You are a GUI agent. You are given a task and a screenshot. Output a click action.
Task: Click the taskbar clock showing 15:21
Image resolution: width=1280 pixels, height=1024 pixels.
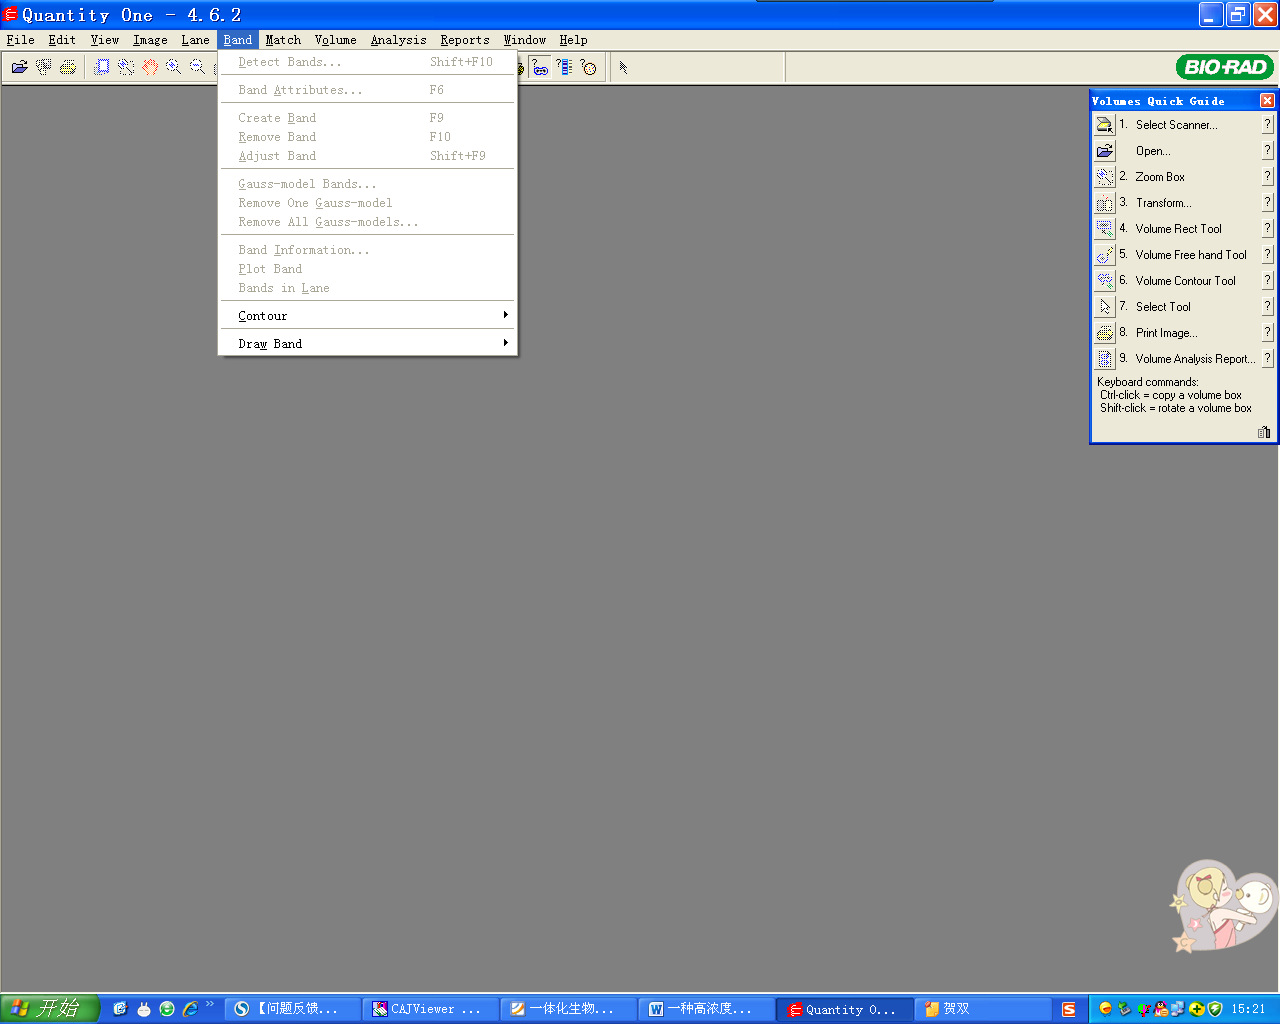pyautogui.click(x=1248, y=1009)
